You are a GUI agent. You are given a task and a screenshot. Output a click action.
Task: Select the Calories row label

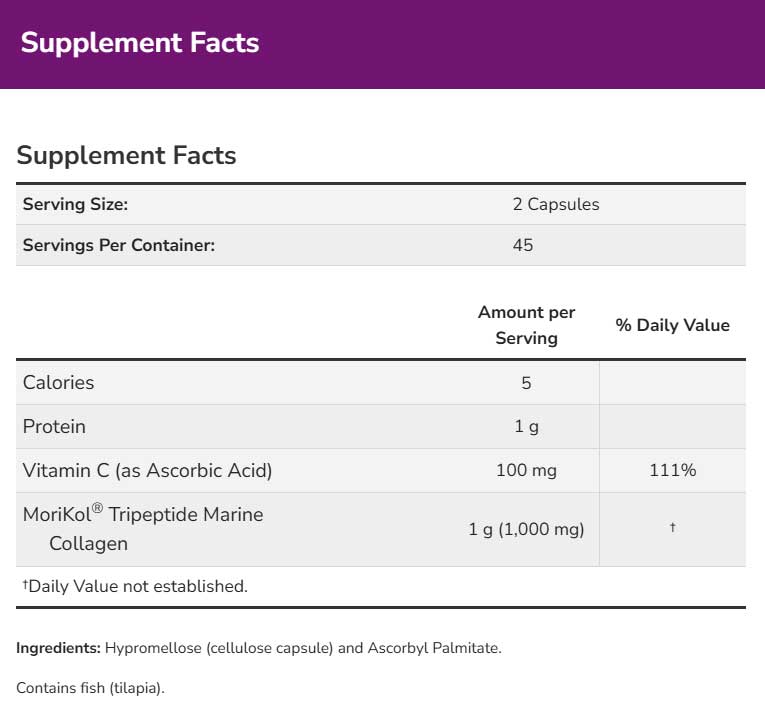click(x=59, y=382)
